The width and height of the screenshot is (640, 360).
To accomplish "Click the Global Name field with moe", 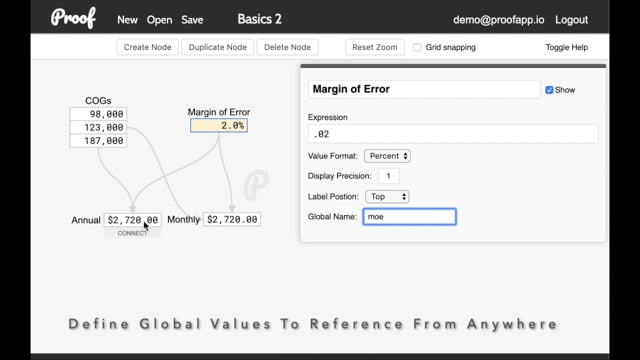I will [409, 217].
